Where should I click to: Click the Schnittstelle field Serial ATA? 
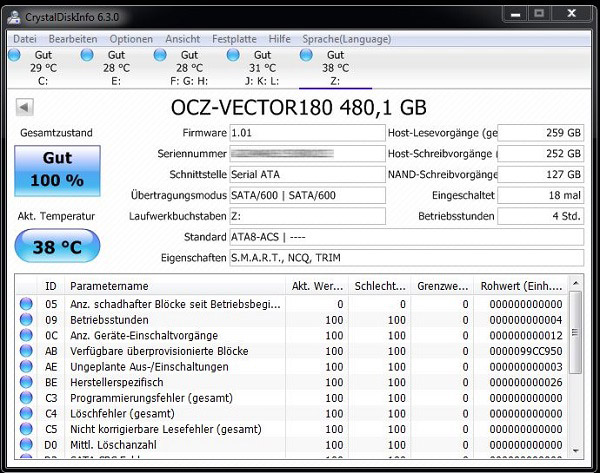pos(307,175)
